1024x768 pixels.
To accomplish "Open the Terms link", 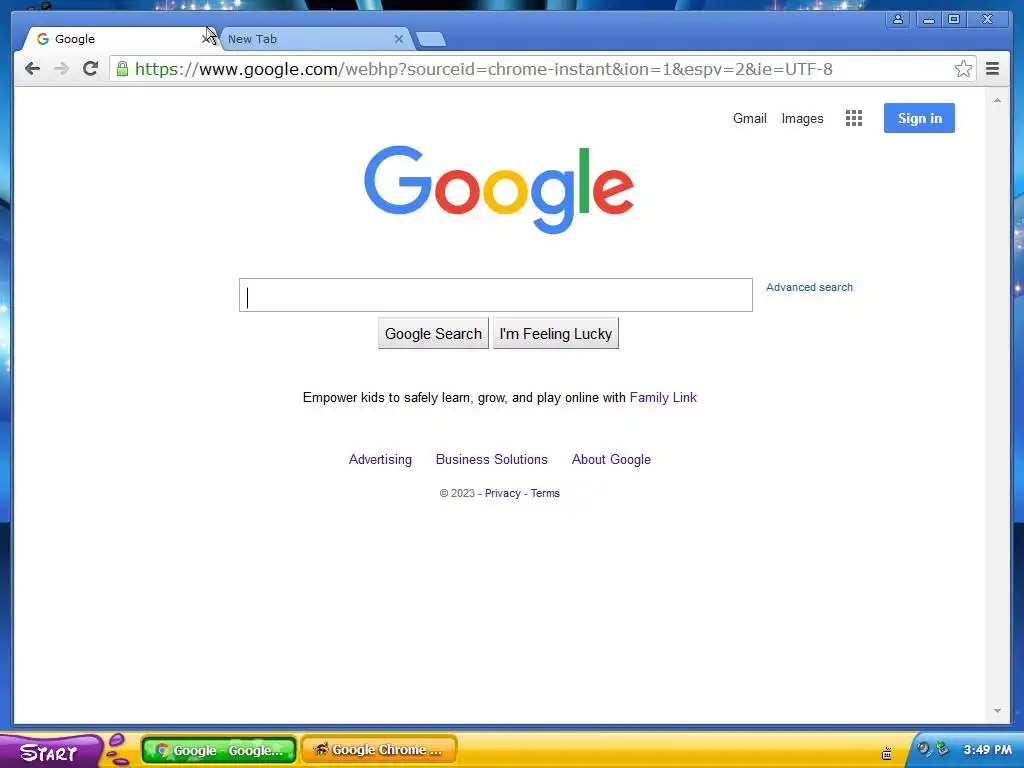I will [545, 493].
